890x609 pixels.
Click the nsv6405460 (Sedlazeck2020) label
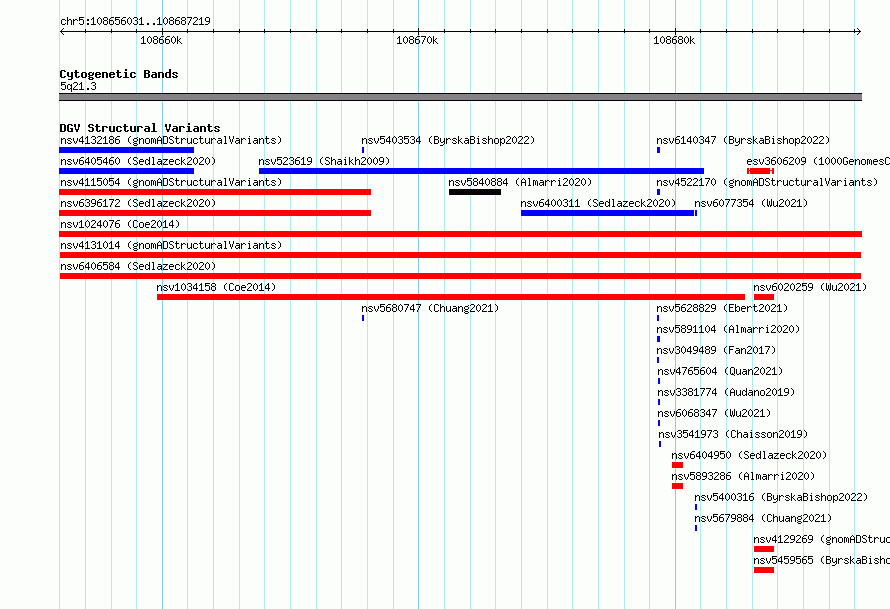138,161
